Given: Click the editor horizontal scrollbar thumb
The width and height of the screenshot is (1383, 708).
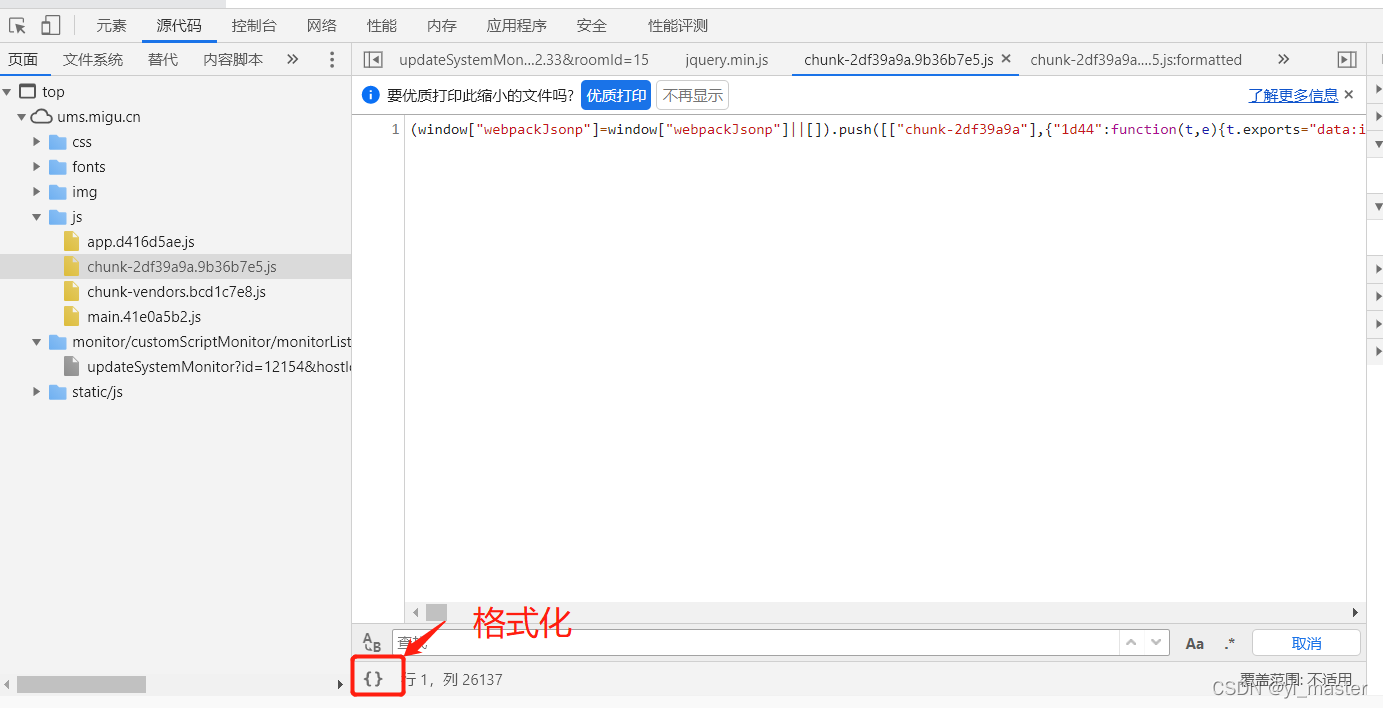Looking at the screenshot, I should tap(436, 612).
